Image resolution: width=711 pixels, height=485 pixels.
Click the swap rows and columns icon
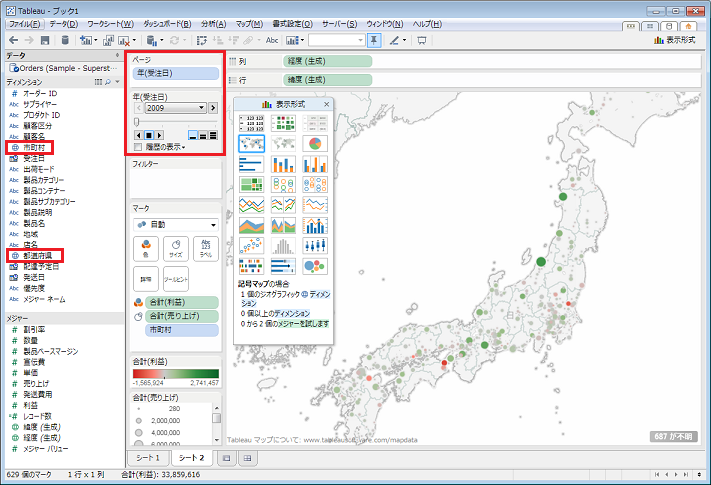201,40
